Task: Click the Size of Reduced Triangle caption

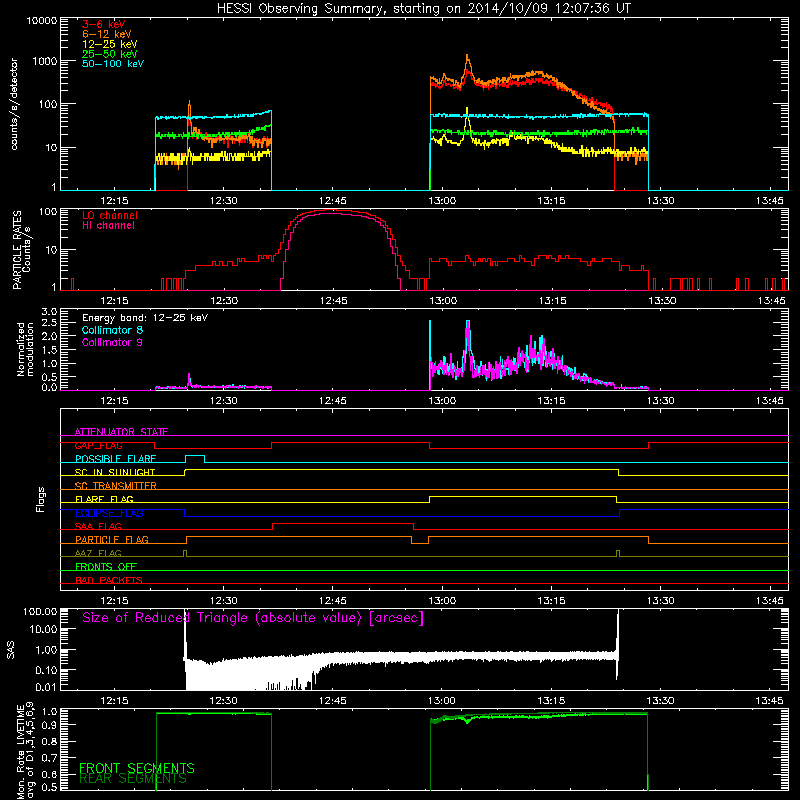Action: coord(253,618)
